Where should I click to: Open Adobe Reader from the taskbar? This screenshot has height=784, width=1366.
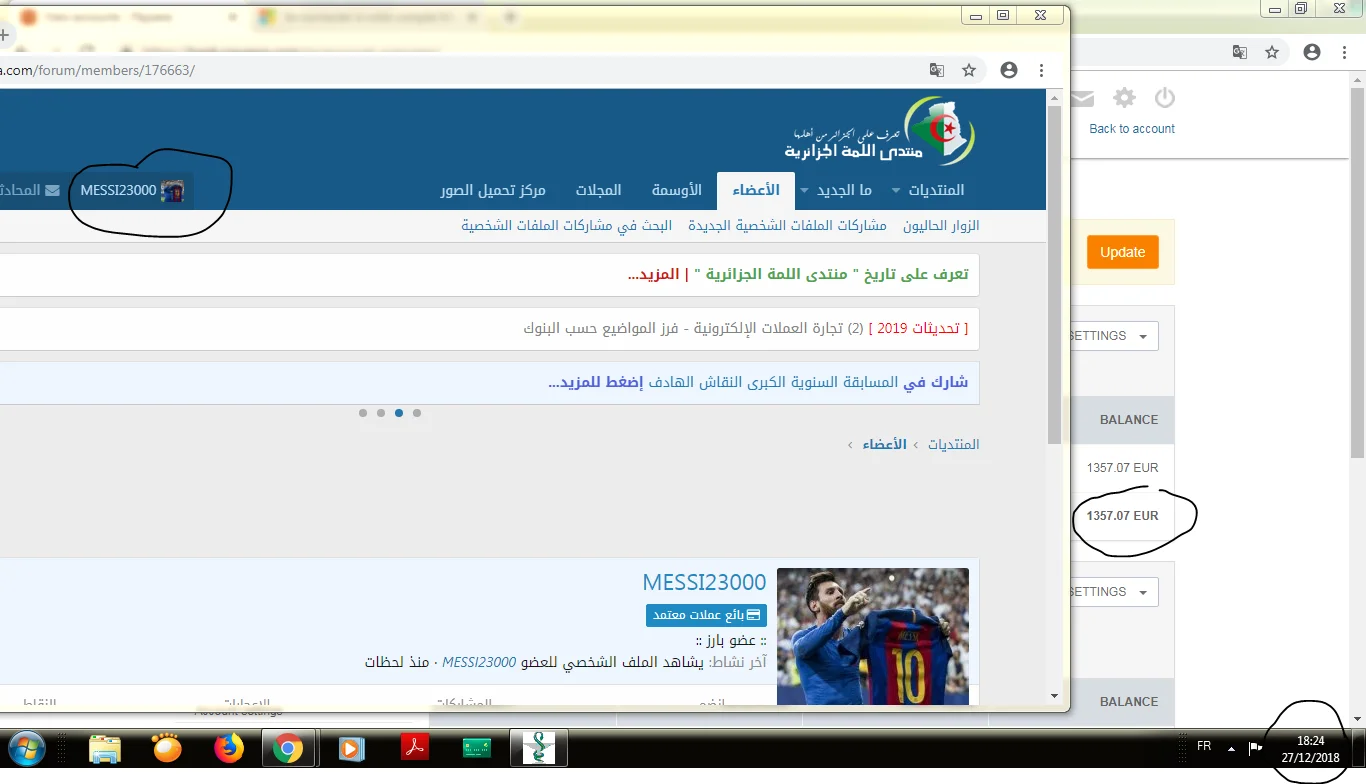click(415, 747)
